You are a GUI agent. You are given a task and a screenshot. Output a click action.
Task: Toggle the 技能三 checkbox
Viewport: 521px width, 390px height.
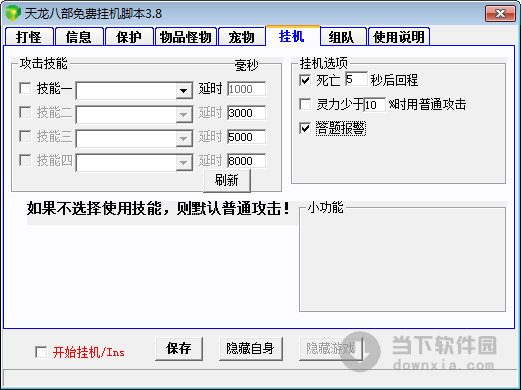coord(25,136)
